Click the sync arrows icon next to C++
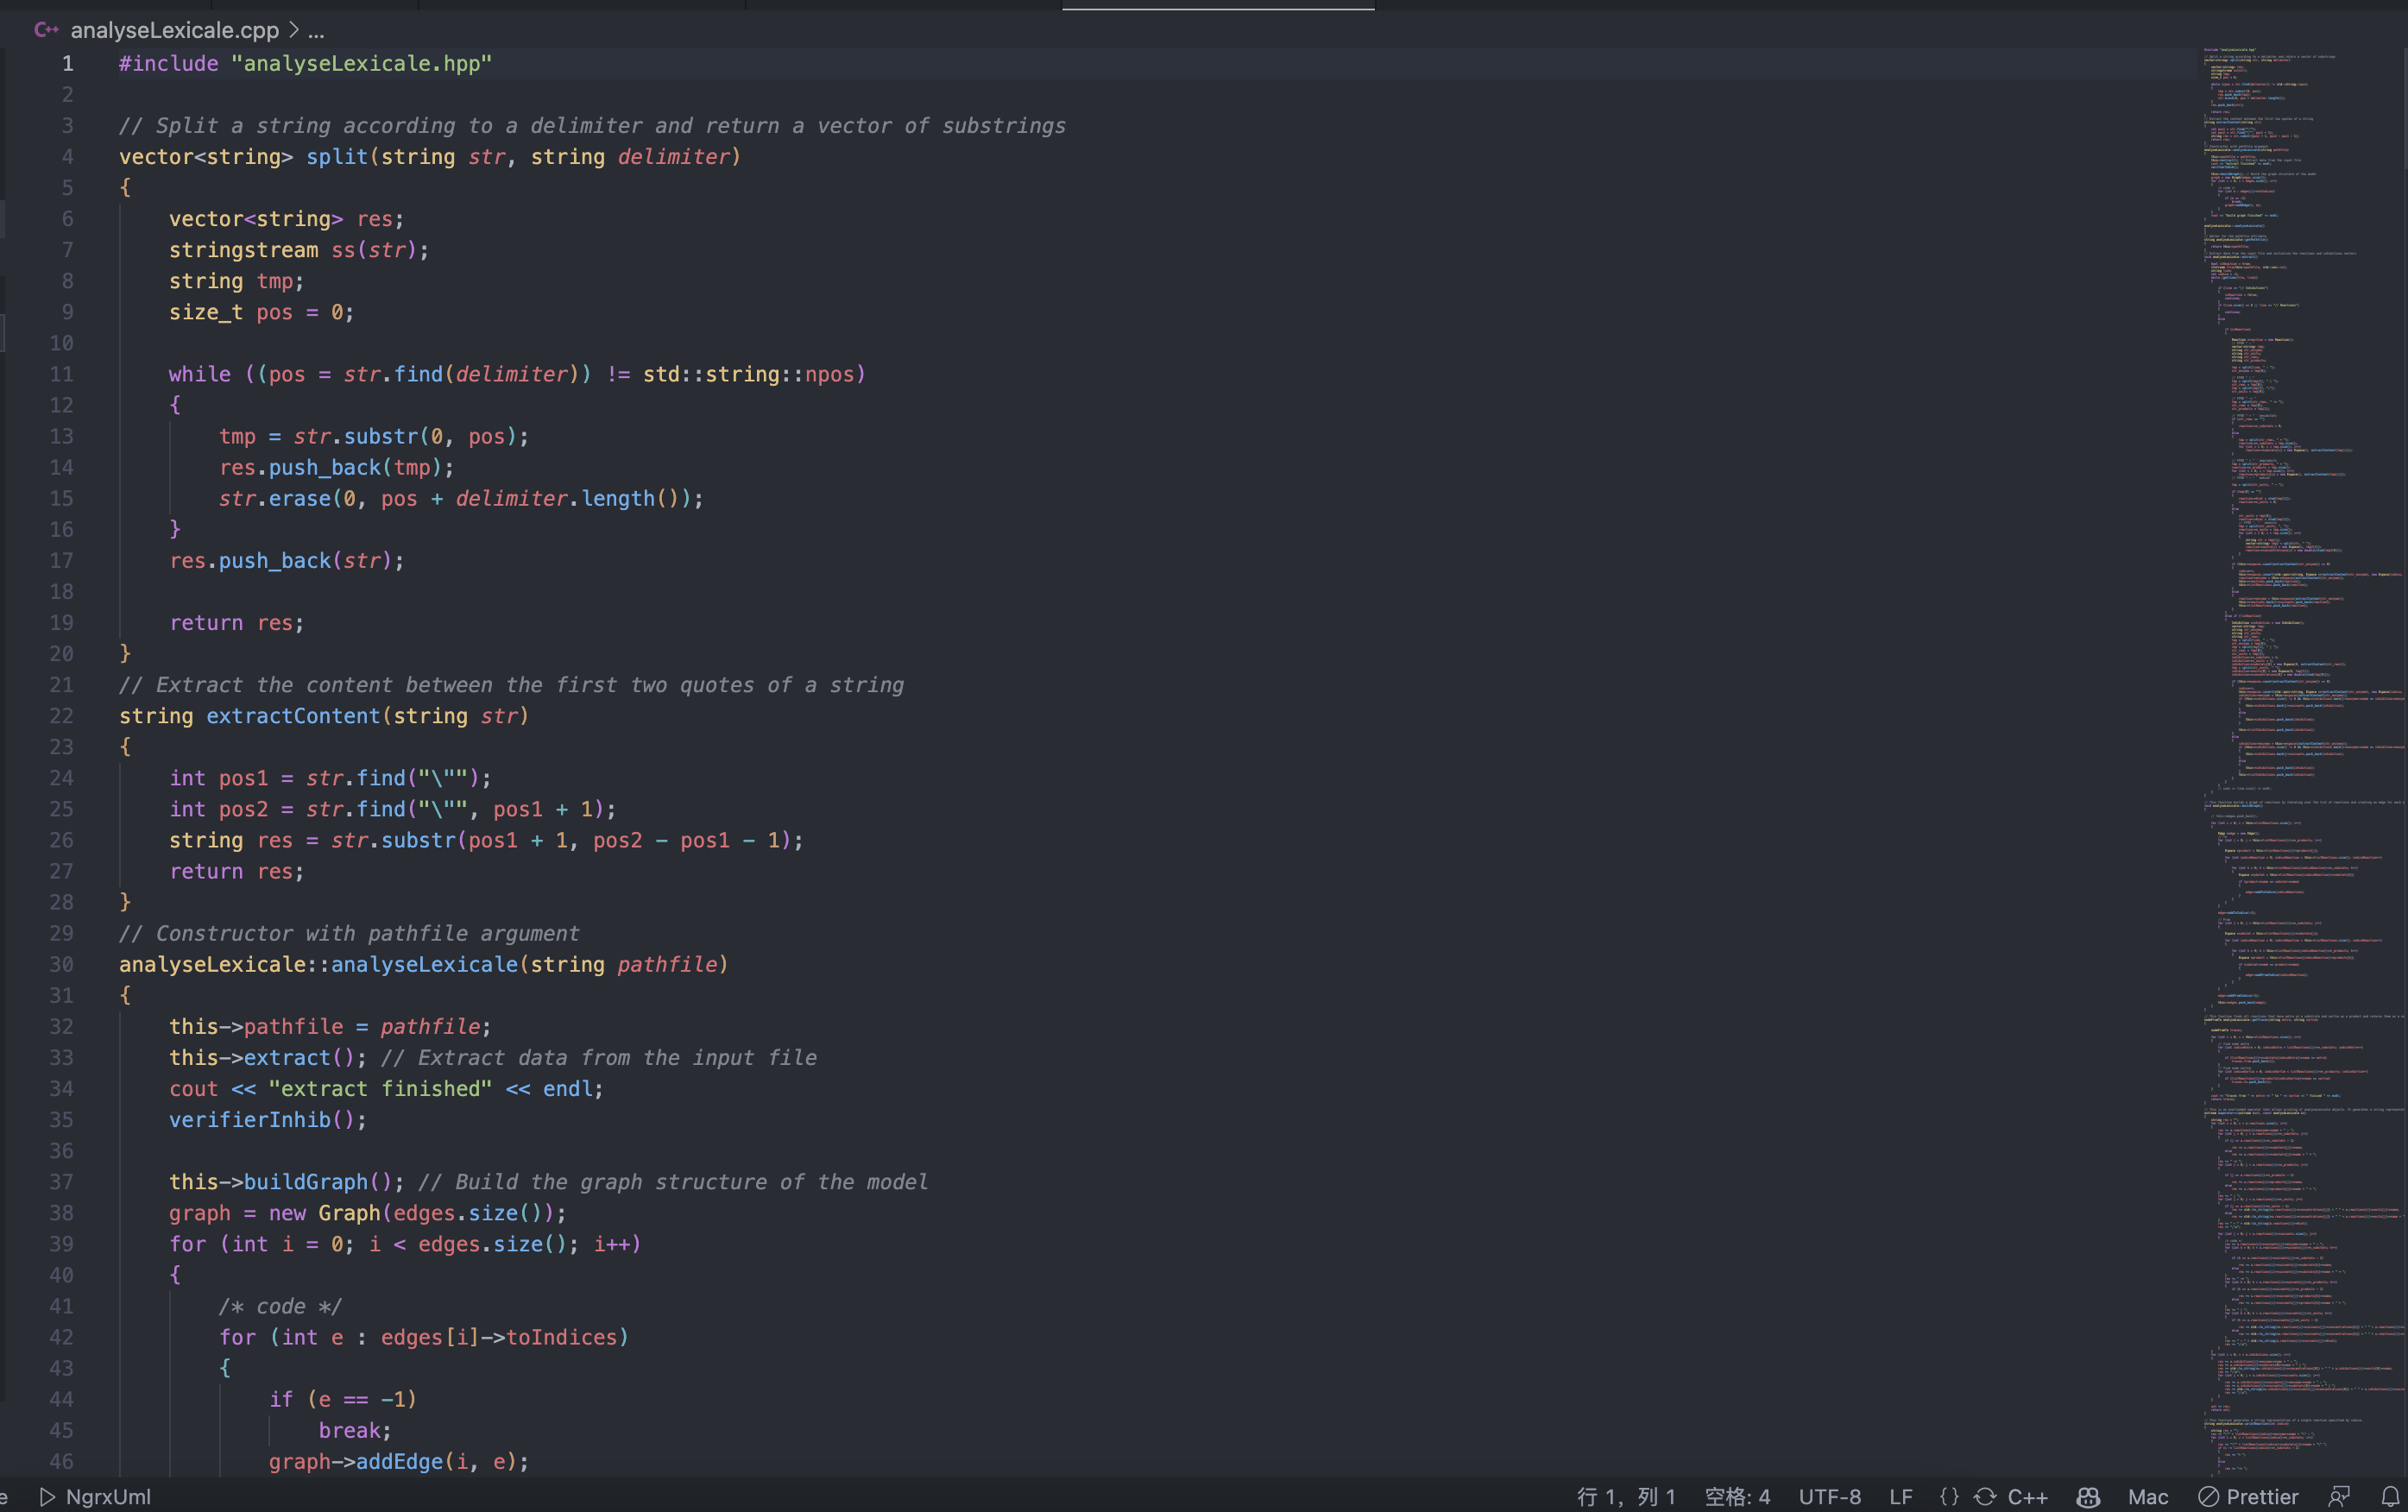 pos(1985,1496)
